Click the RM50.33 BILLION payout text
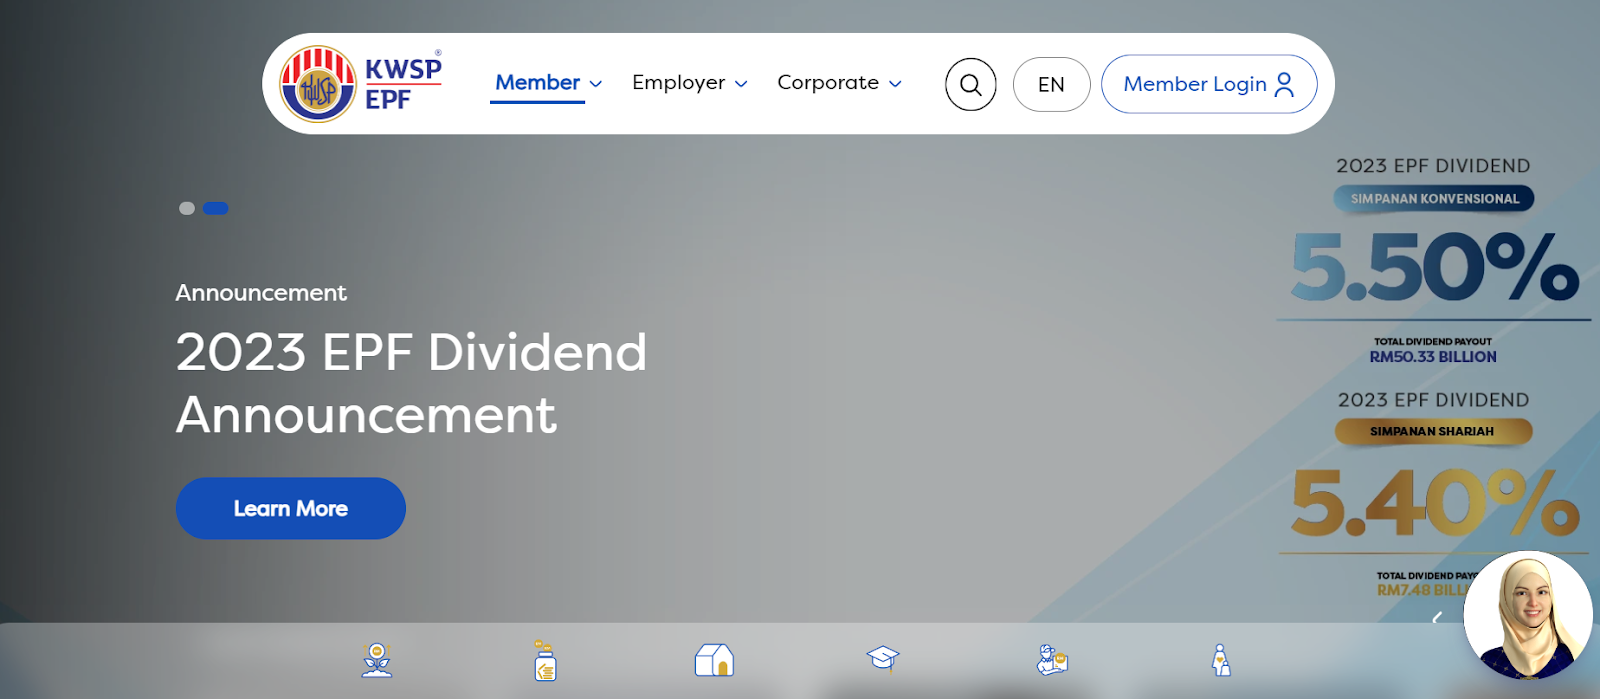 [1433, 357]
